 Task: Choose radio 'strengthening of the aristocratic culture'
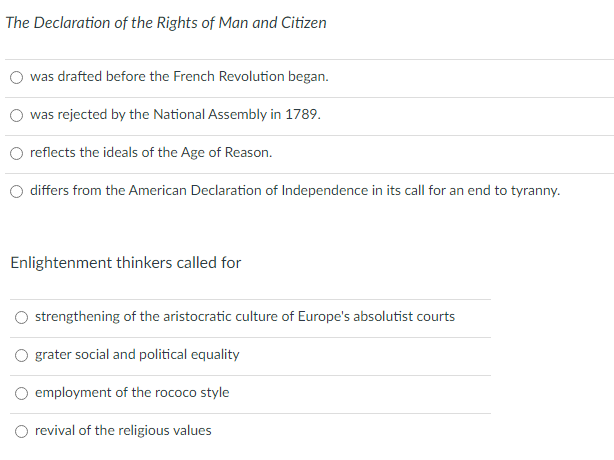(x=22, y=317)
